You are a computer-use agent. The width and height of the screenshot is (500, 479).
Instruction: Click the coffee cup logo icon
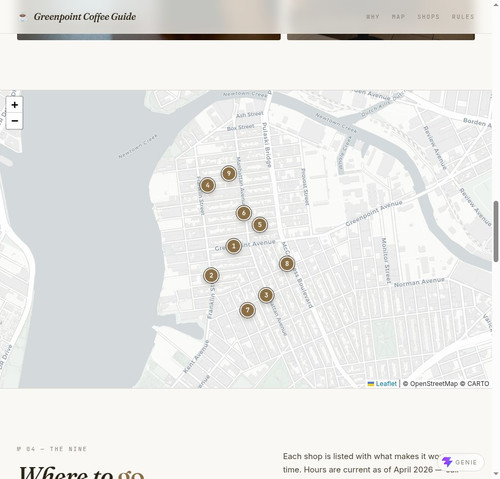coord(23,17)
